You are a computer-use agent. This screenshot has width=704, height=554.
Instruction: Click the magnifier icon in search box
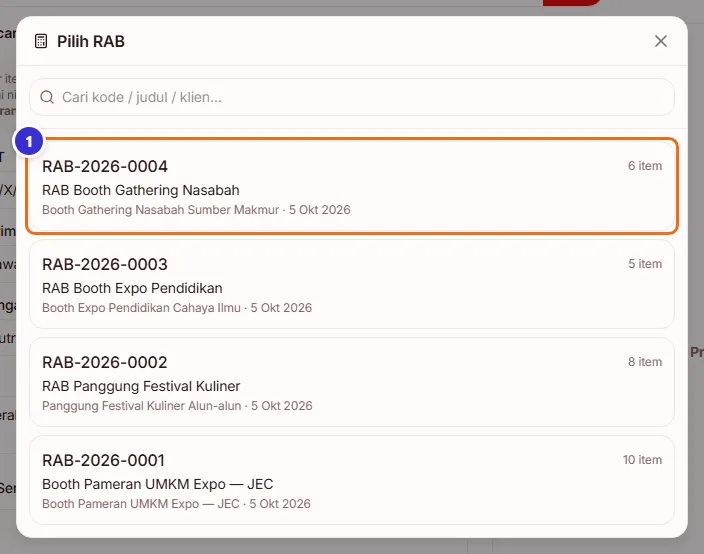point(47,97)
